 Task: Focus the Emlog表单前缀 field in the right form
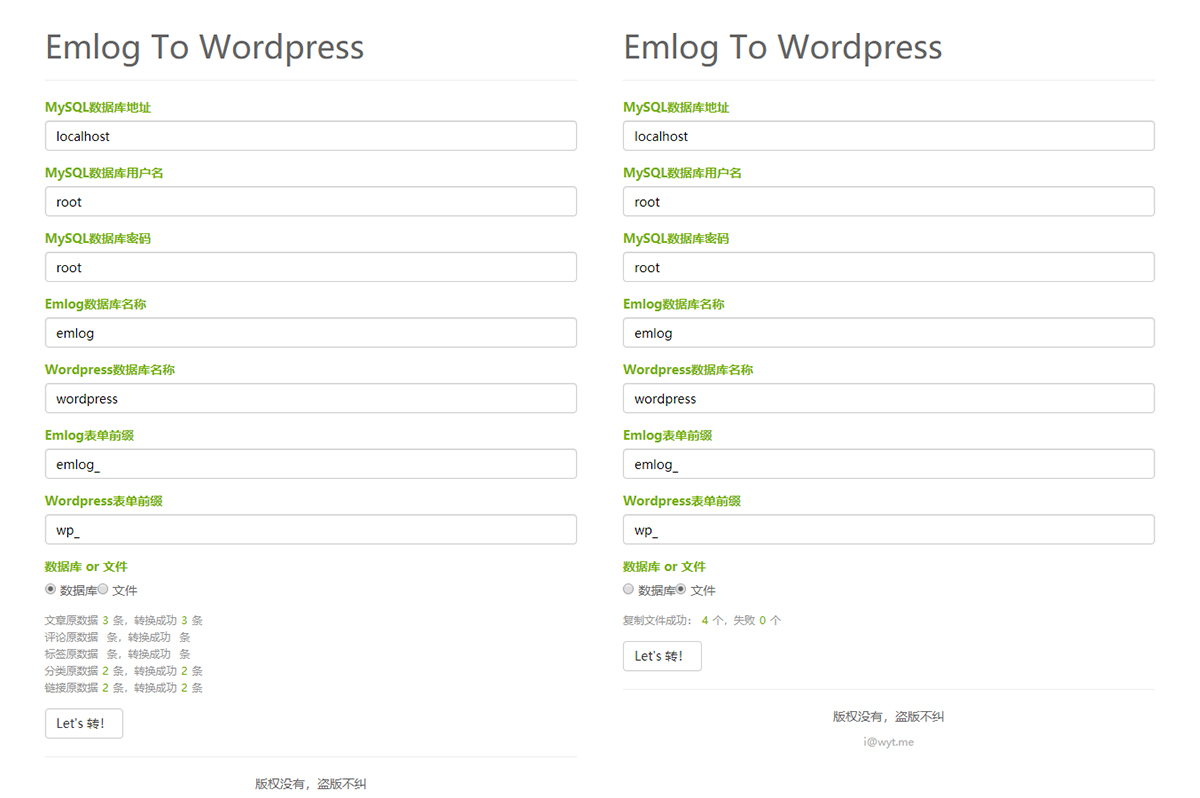pos(889,464)
